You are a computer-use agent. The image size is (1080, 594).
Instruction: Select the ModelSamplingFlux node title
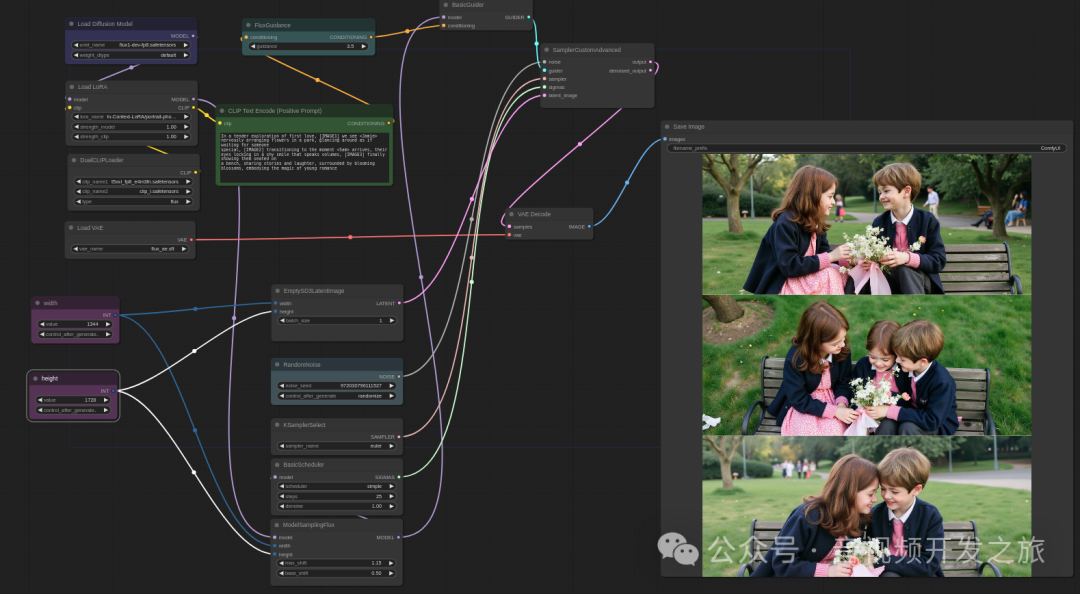pos(309,525)
